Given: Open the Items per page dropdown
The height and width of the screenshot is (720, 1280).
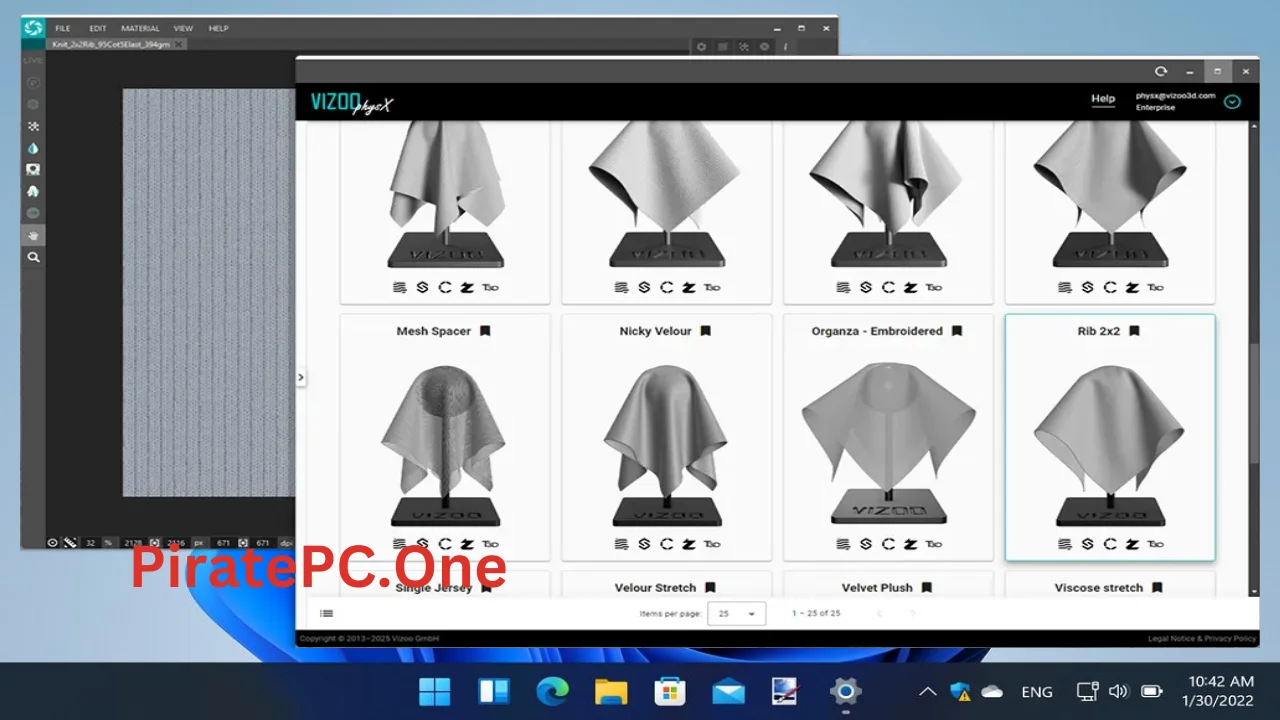Looking at the screenshot, I should click(736, 613).
